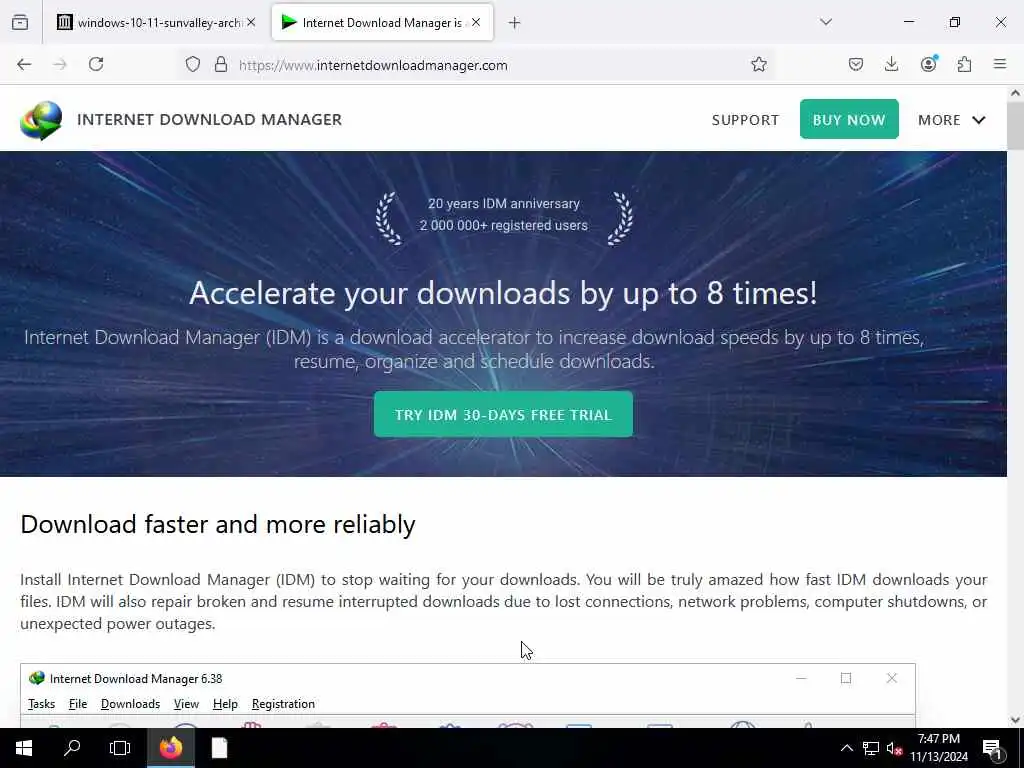Open the extensions puzzle piece icon

(x=965, y=64)
